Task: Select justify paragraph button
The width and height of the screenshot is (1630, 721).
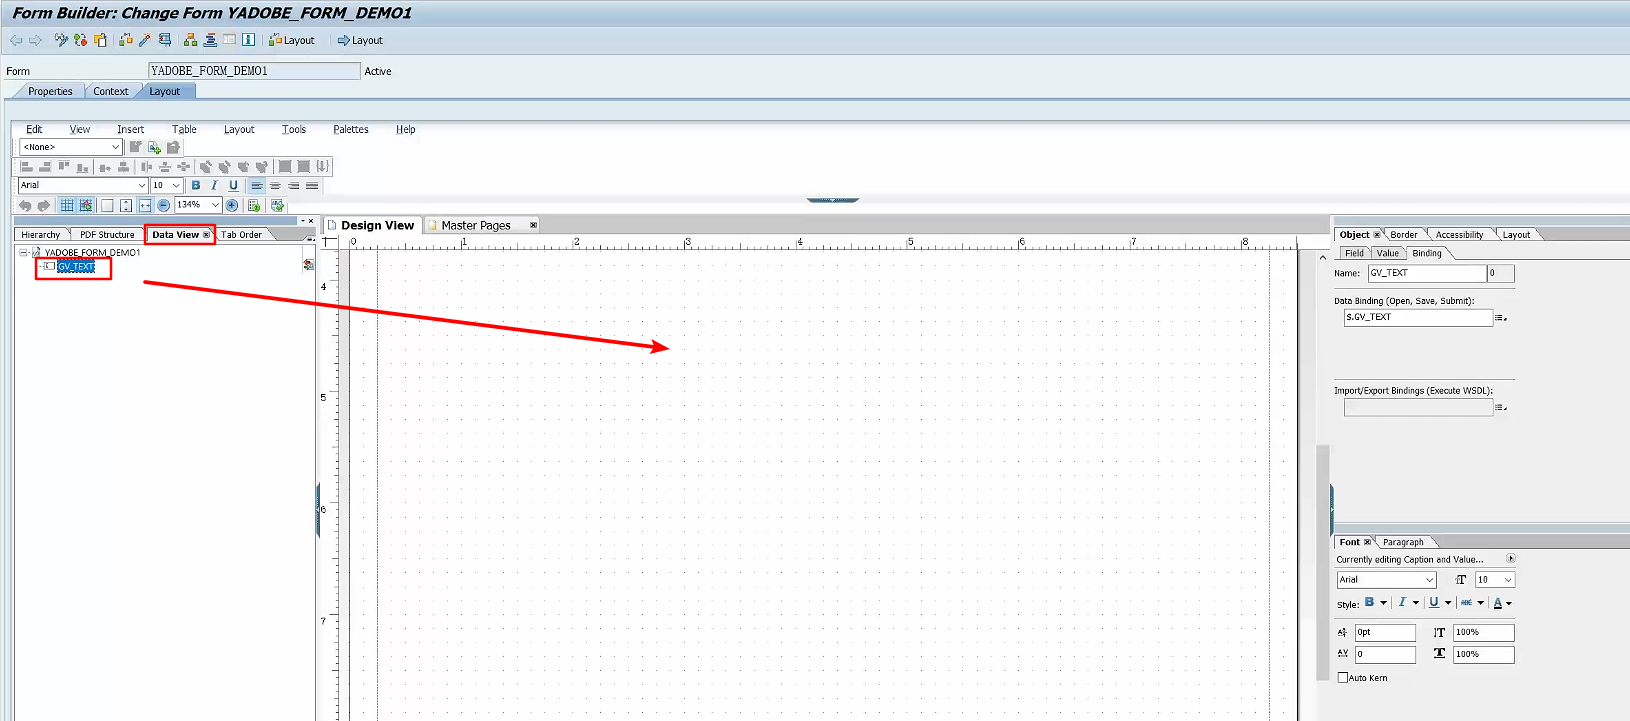Action: [312, 185]
